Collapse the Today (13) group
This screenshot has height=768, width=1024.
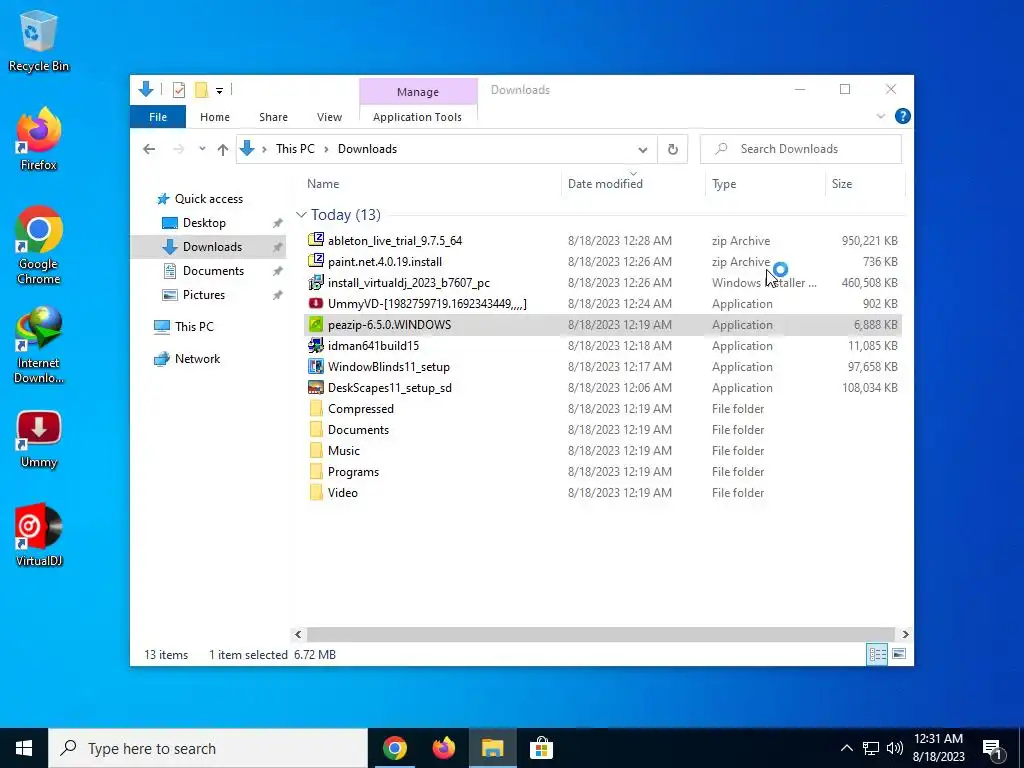pyautogui.click(x=301, y=215)
